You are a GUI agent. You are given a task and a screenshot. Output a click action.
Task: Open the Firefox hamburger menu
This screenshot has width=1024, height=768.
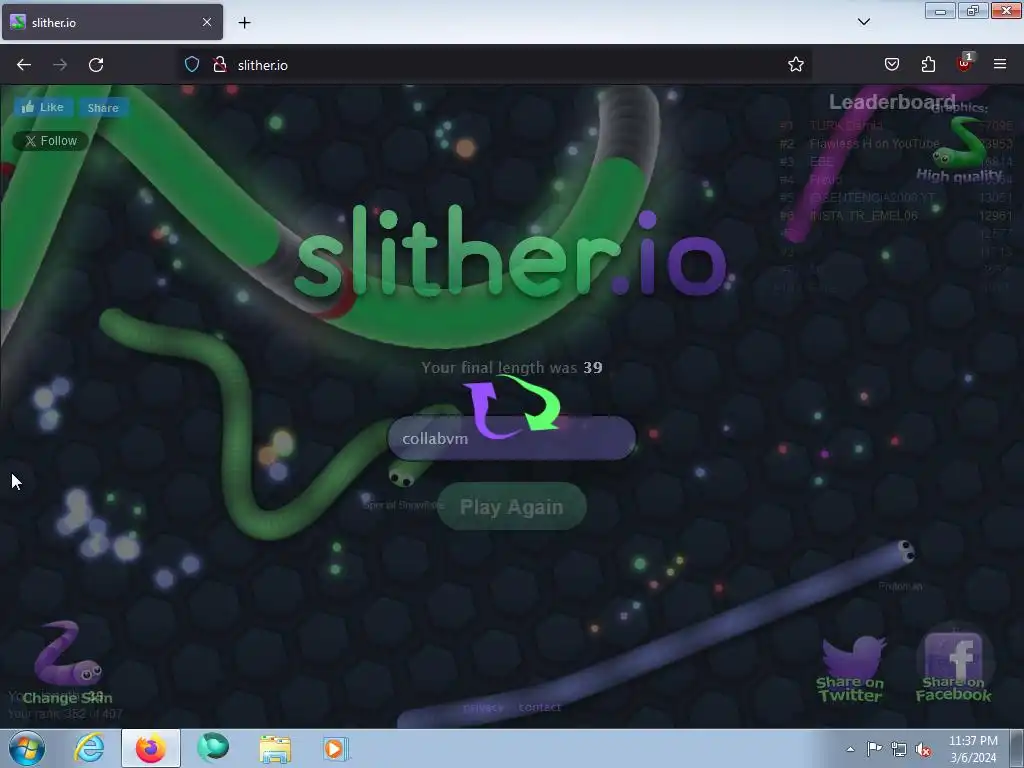click(x=1000, y=64)
